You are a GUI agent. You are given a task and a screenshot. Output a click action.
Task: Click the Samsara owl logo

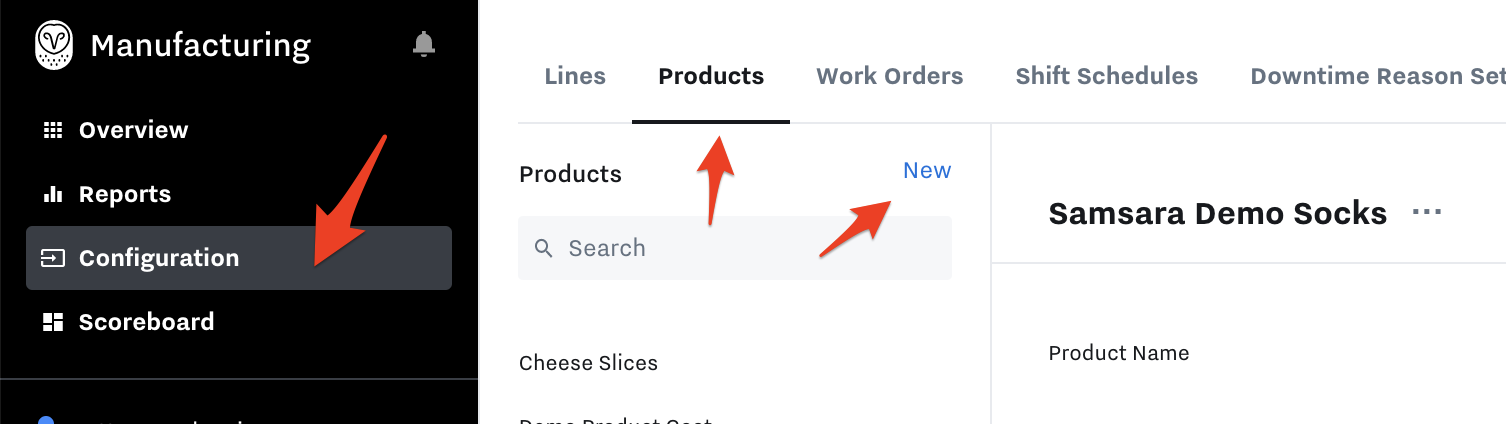click(54, 46)
